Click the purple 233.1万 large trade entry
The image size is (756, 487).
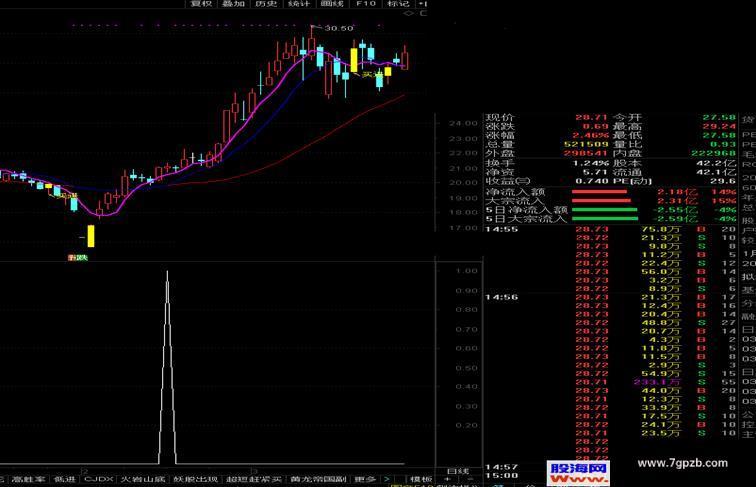point(657,382)
